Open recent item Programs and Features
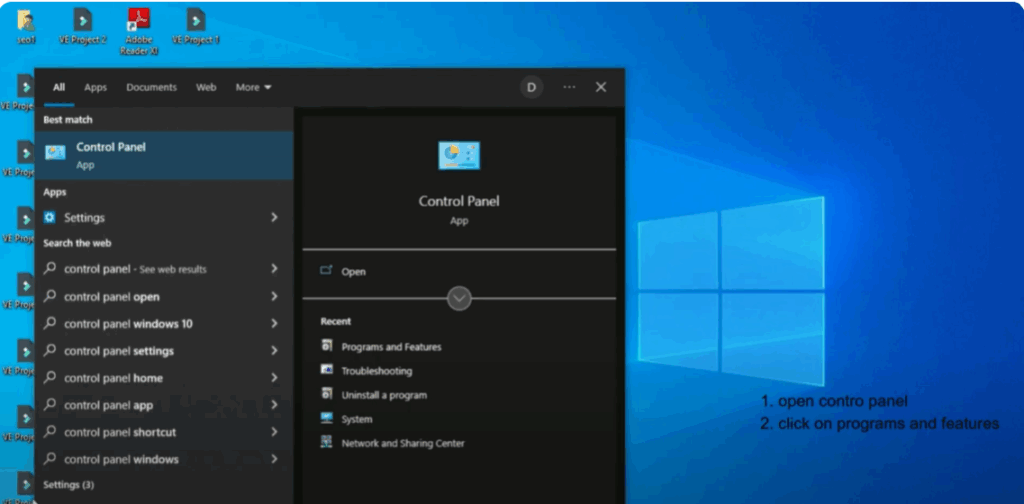 point(390,347)
